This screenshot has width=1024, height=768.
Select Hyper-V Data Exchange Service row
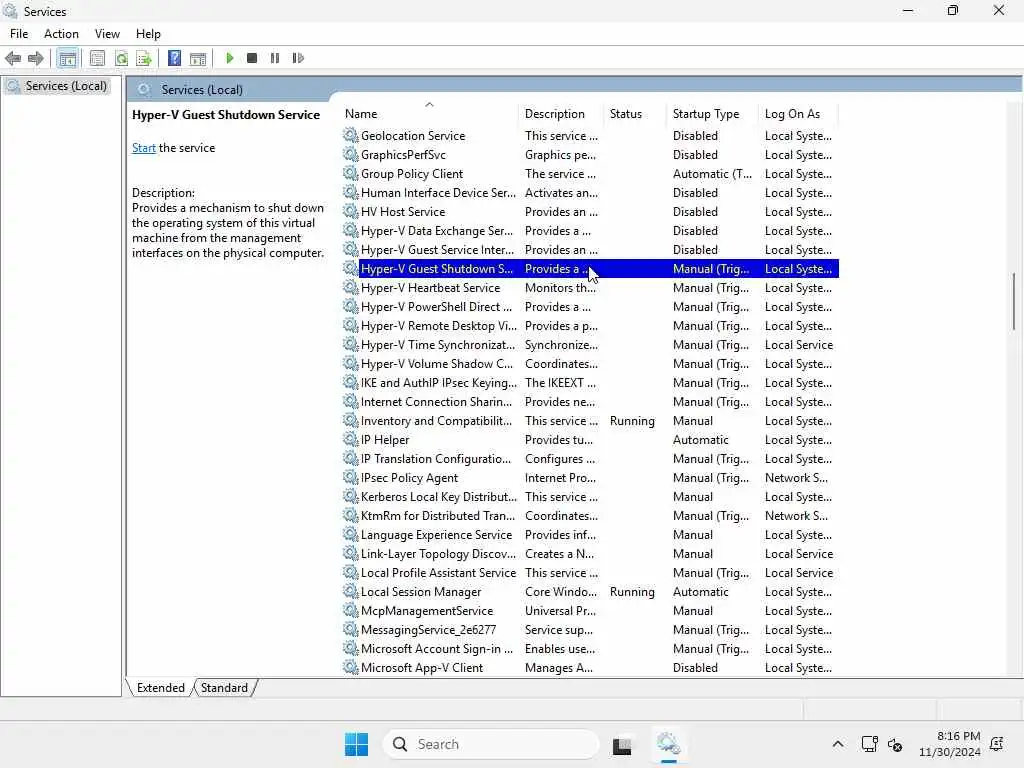590,231
